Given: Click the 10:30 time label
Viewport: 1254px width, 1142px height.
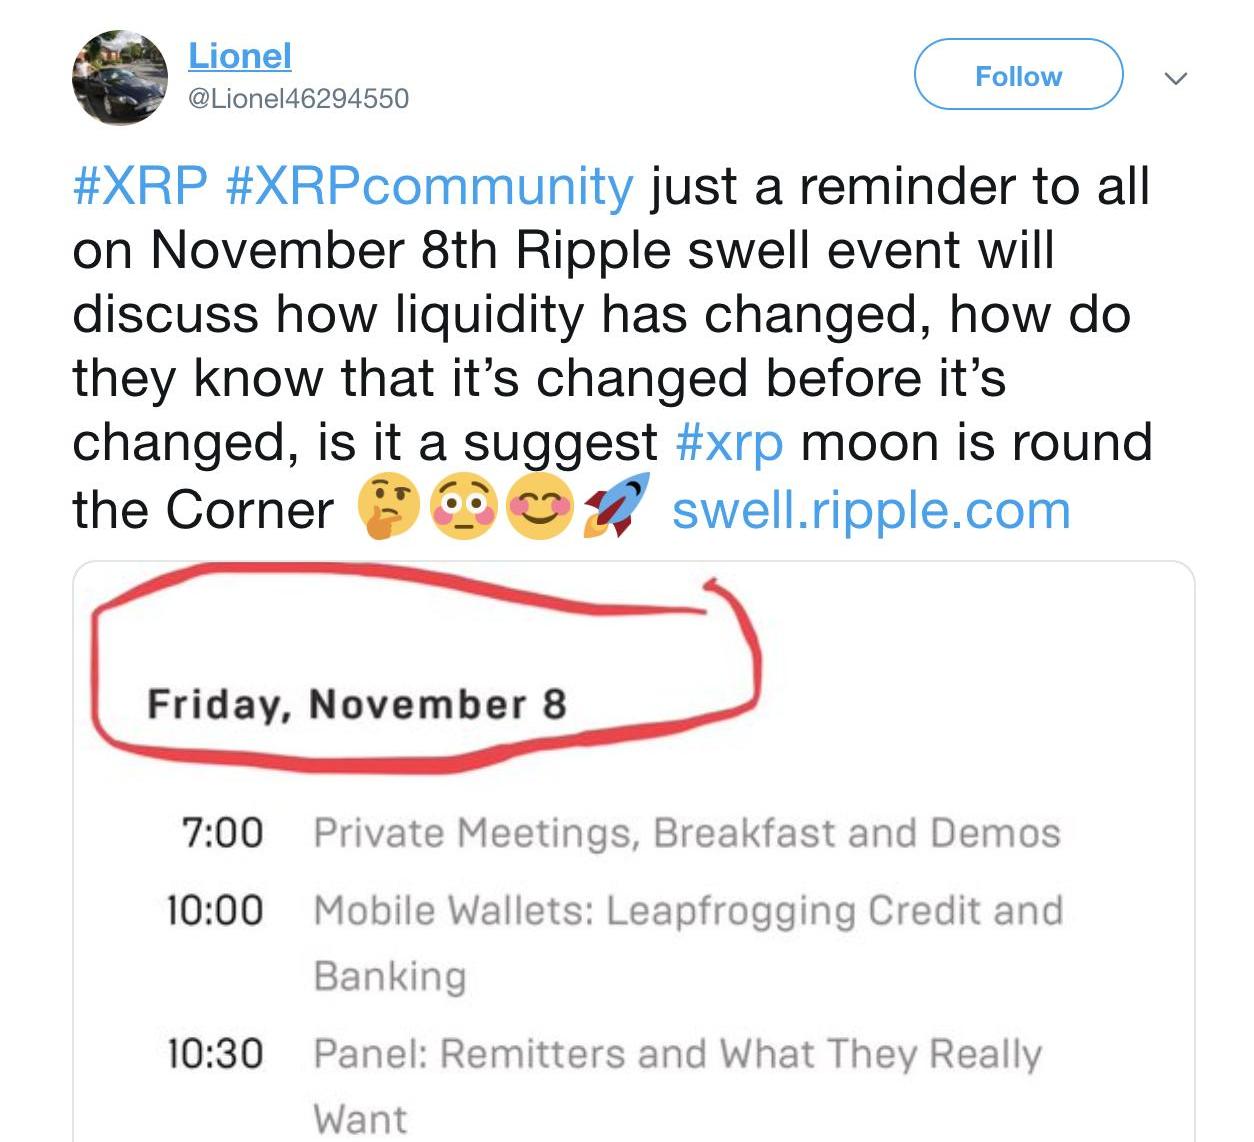Looking at the screenshot, I should click(214, 1053).
